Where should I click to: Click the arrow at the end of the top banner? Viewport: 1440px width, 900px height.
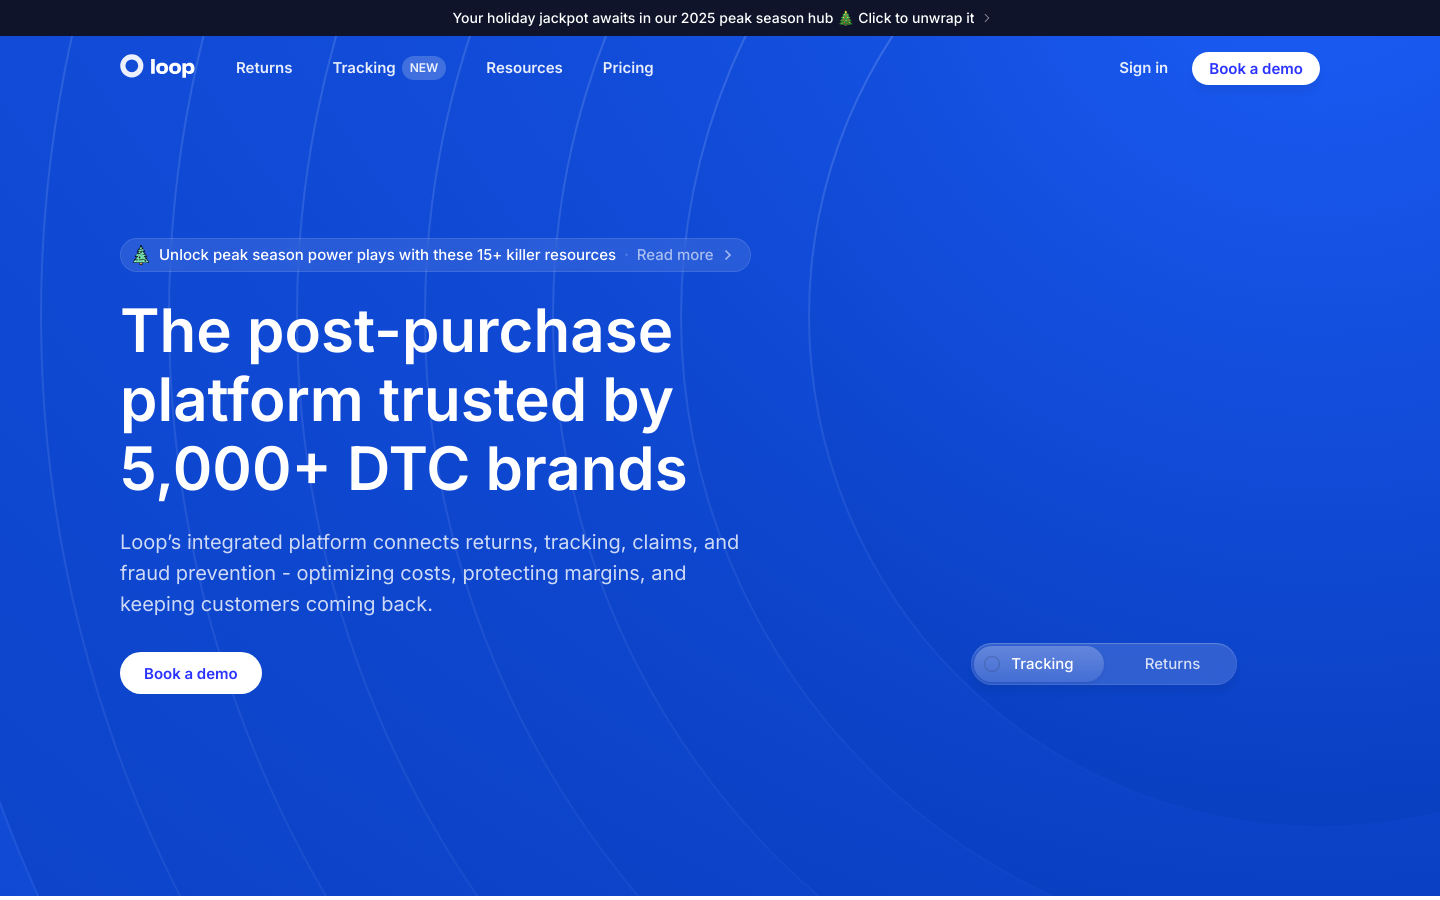(x=987, y=18)
